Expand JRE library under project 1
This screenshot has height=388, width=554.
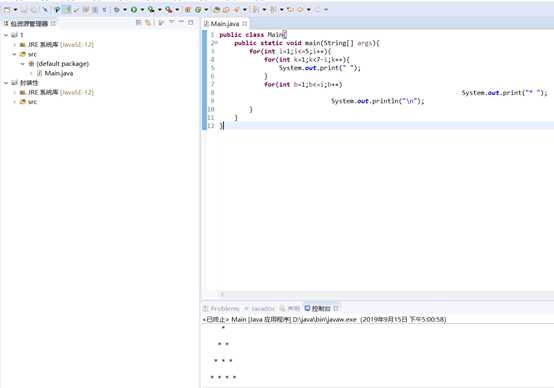click(x=14, y=45)
